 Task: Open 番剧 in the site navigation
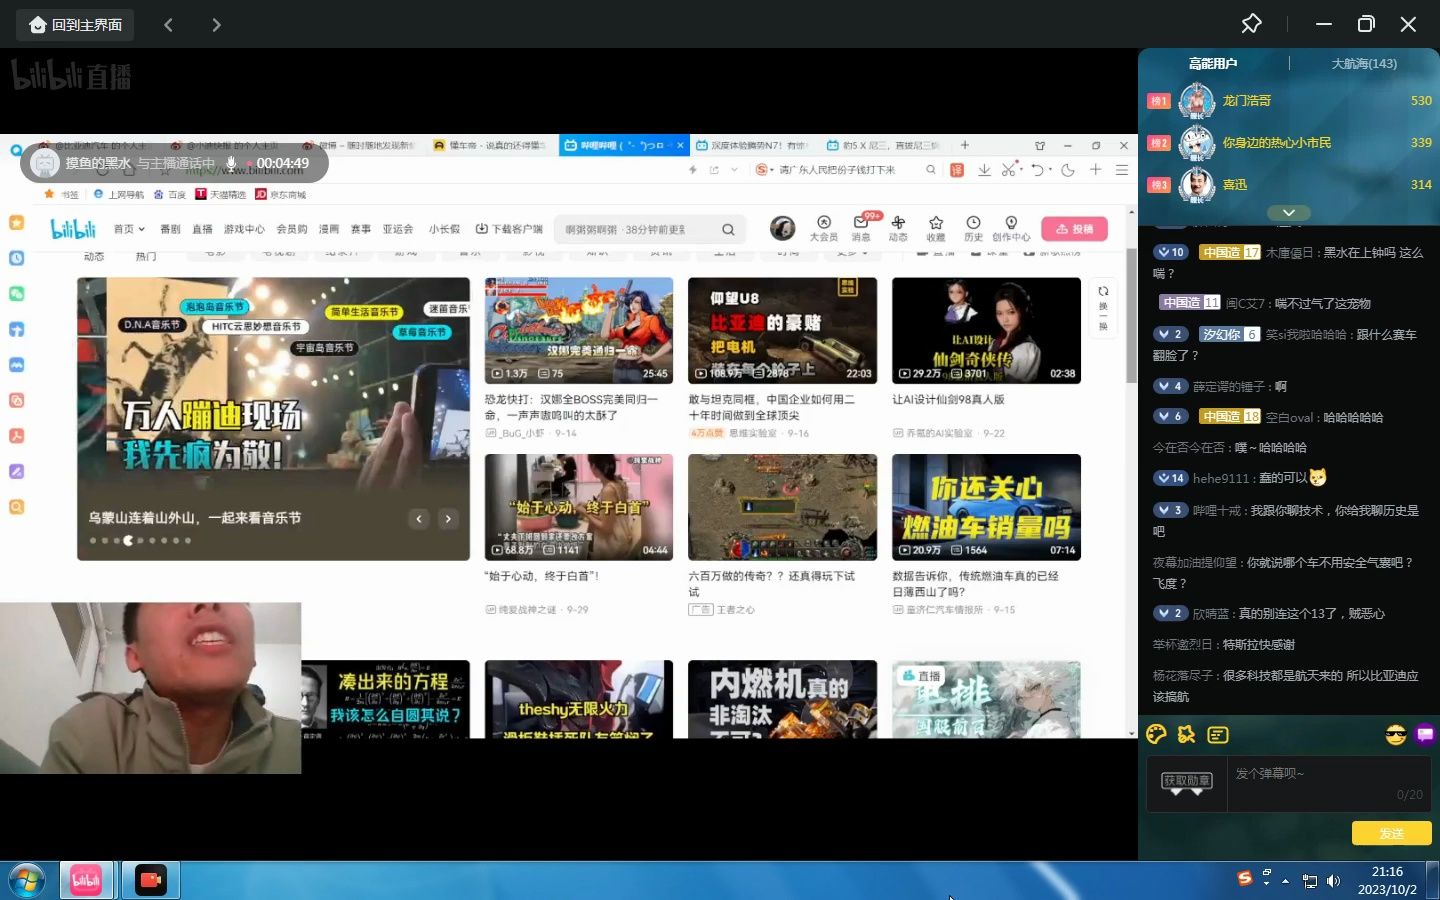click(x=170, y=229)
